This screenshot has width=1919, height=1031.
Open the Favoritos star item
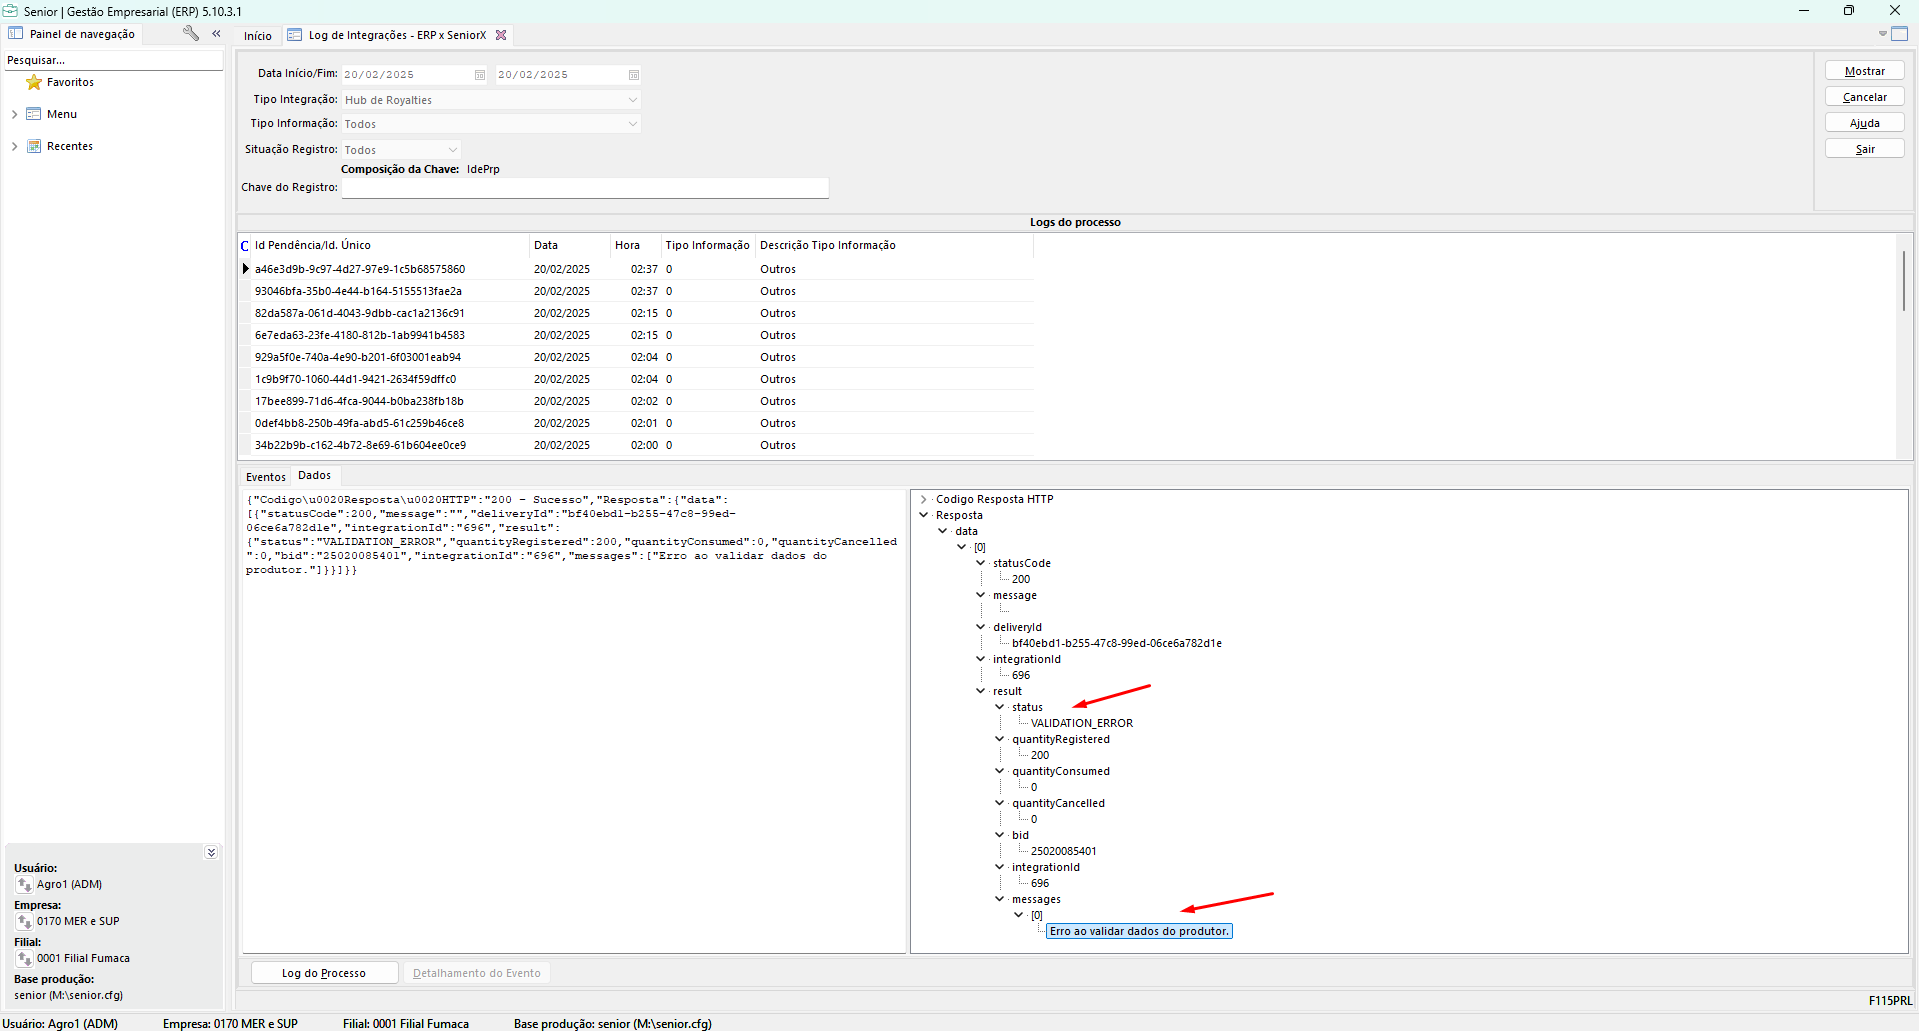pyautogui.click(x=60, y=82)
